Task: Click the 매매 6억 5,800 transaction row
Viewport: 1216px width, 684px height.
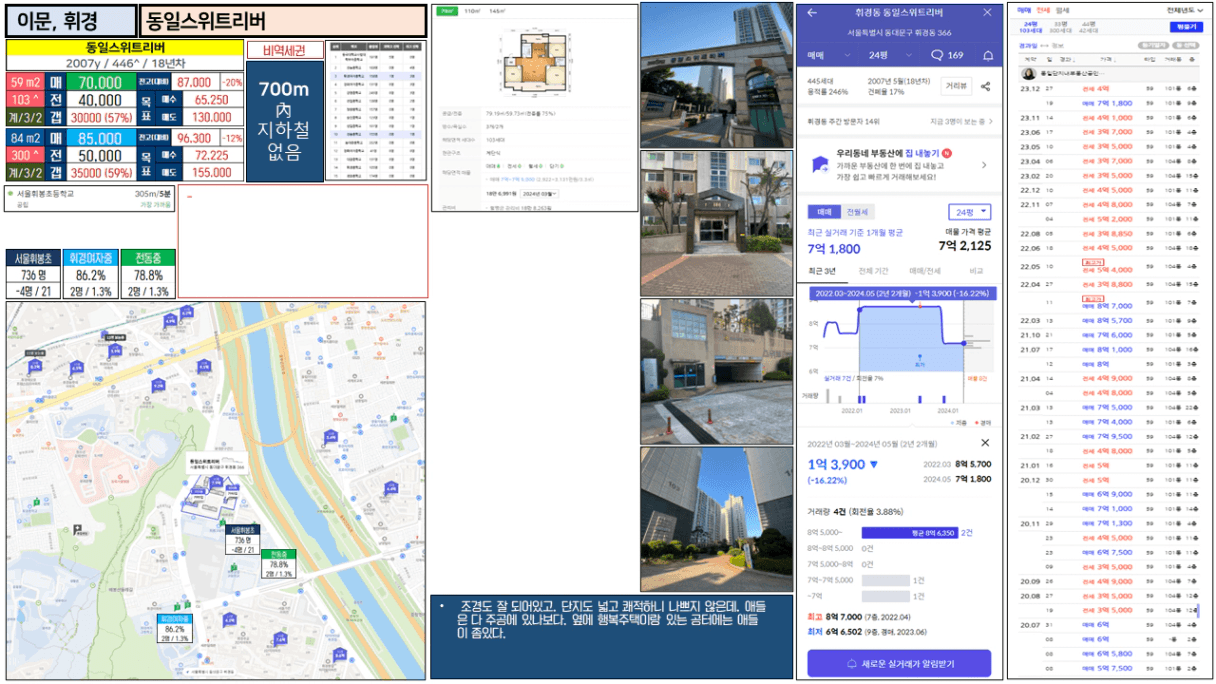Action: 1108,653
